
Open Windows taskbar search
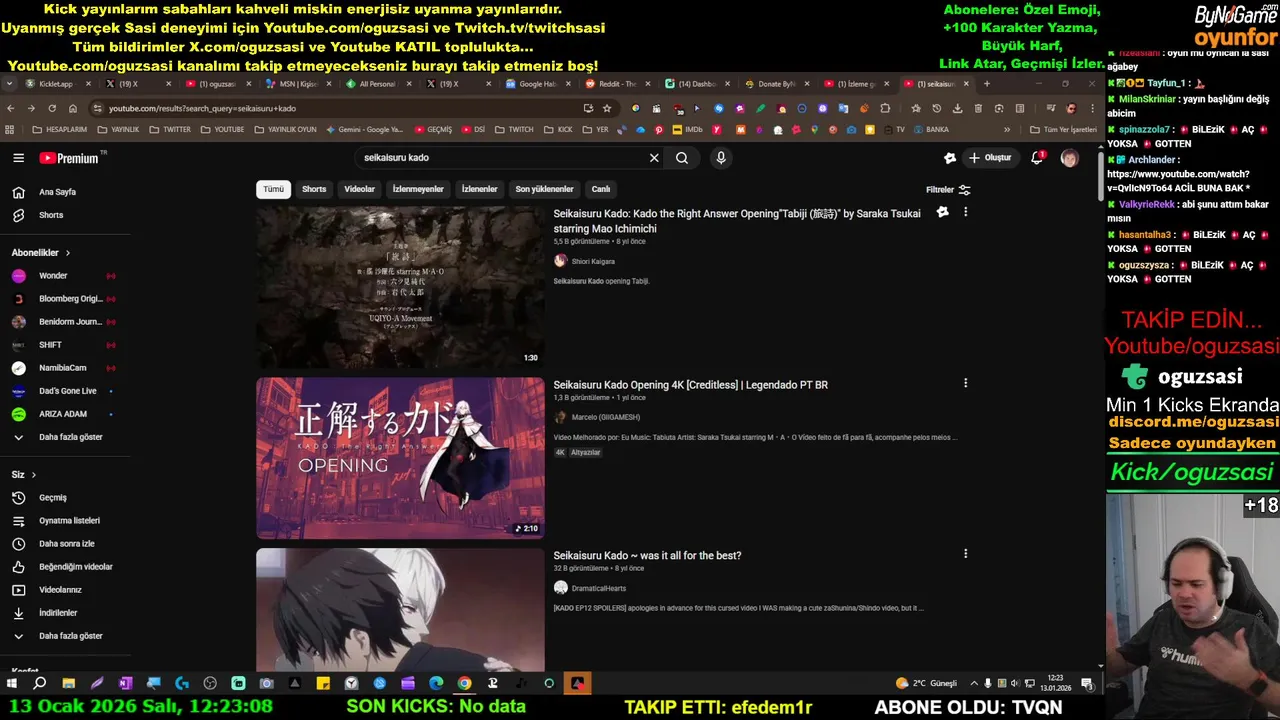pos(40,684)
